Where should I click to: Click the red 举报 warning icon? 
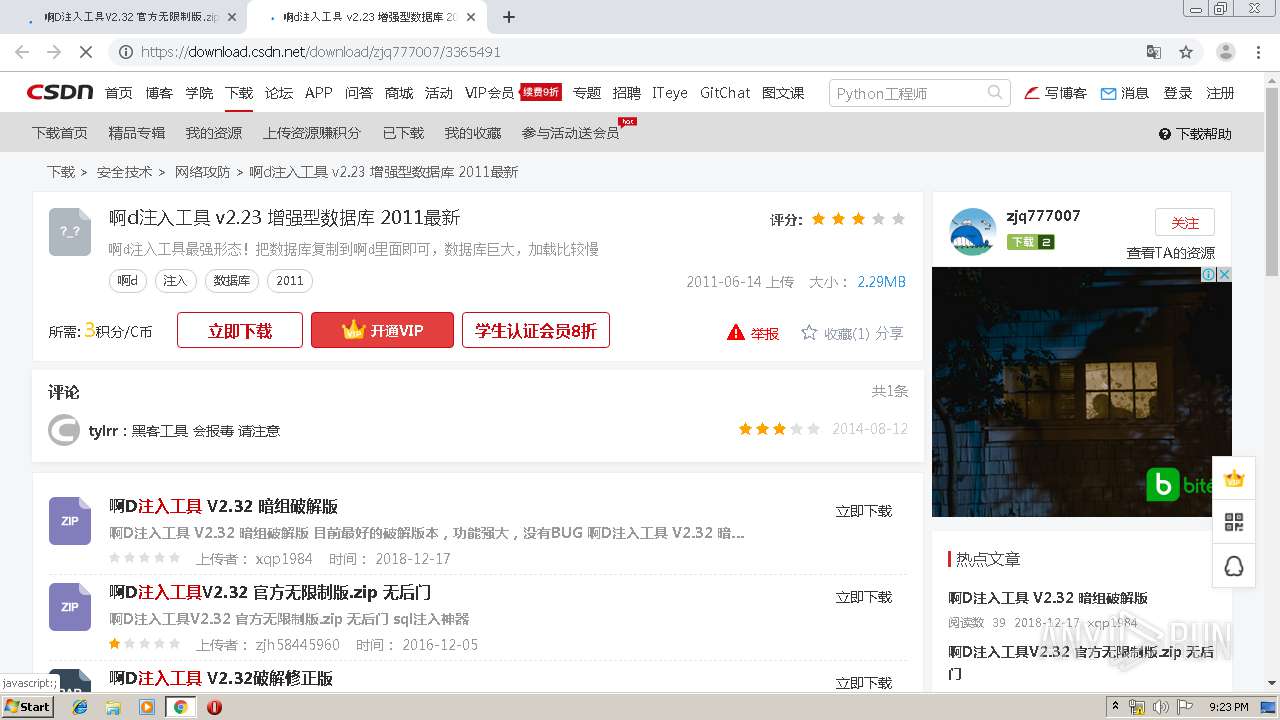(x=736, y=332)
